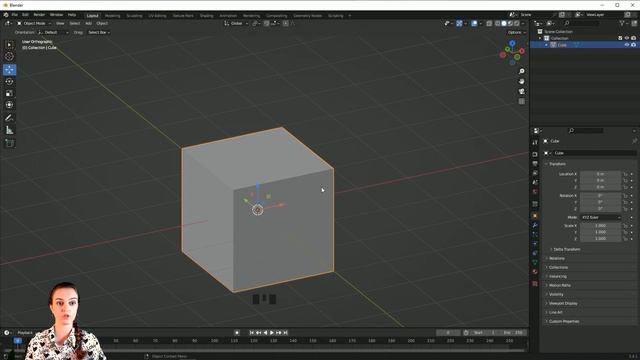Open the Scene properties tab icon
This screenshot has width=640, height=360.
[535, 182]
